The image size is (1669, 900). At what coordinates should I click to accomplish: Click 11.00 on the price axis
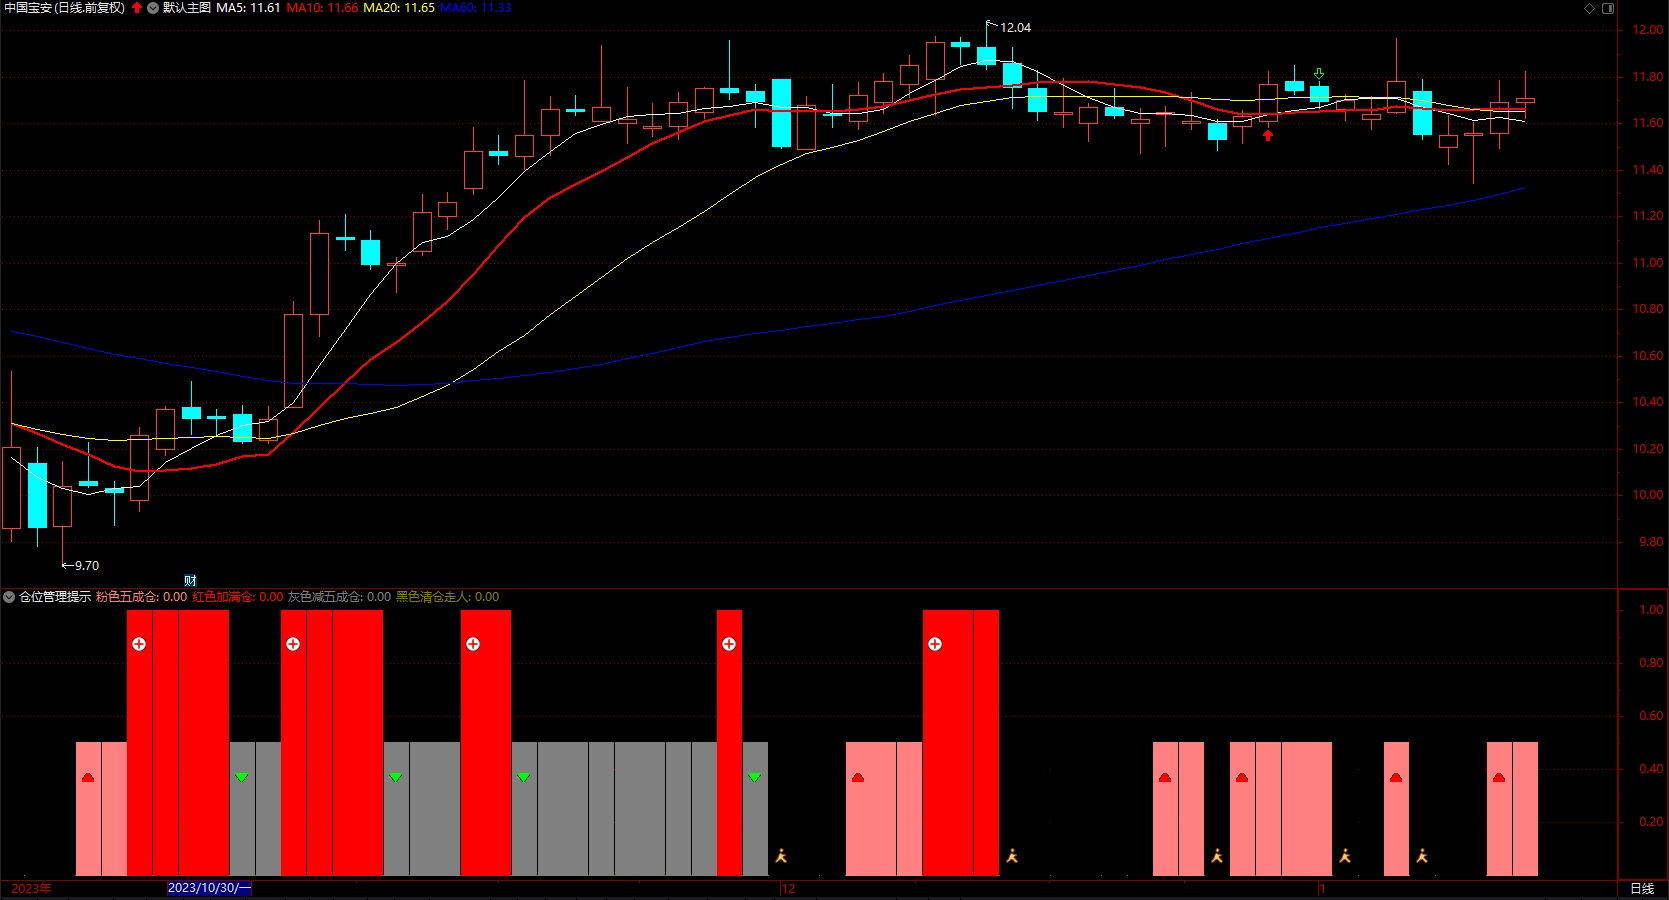1648,263
